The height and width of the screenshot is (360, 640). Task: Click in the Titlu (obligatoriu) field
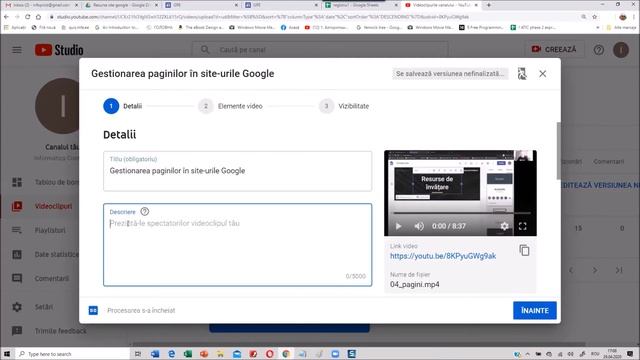point(238,171)
